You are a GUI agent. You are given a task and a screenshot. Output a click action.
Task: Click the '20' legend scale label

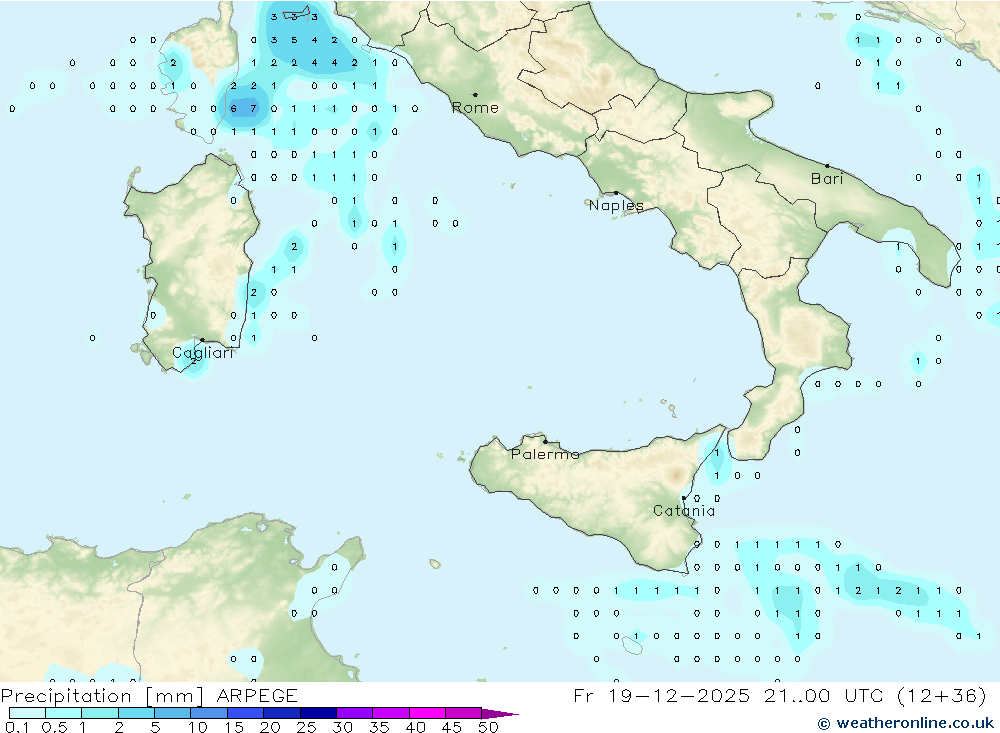point(270,727)
